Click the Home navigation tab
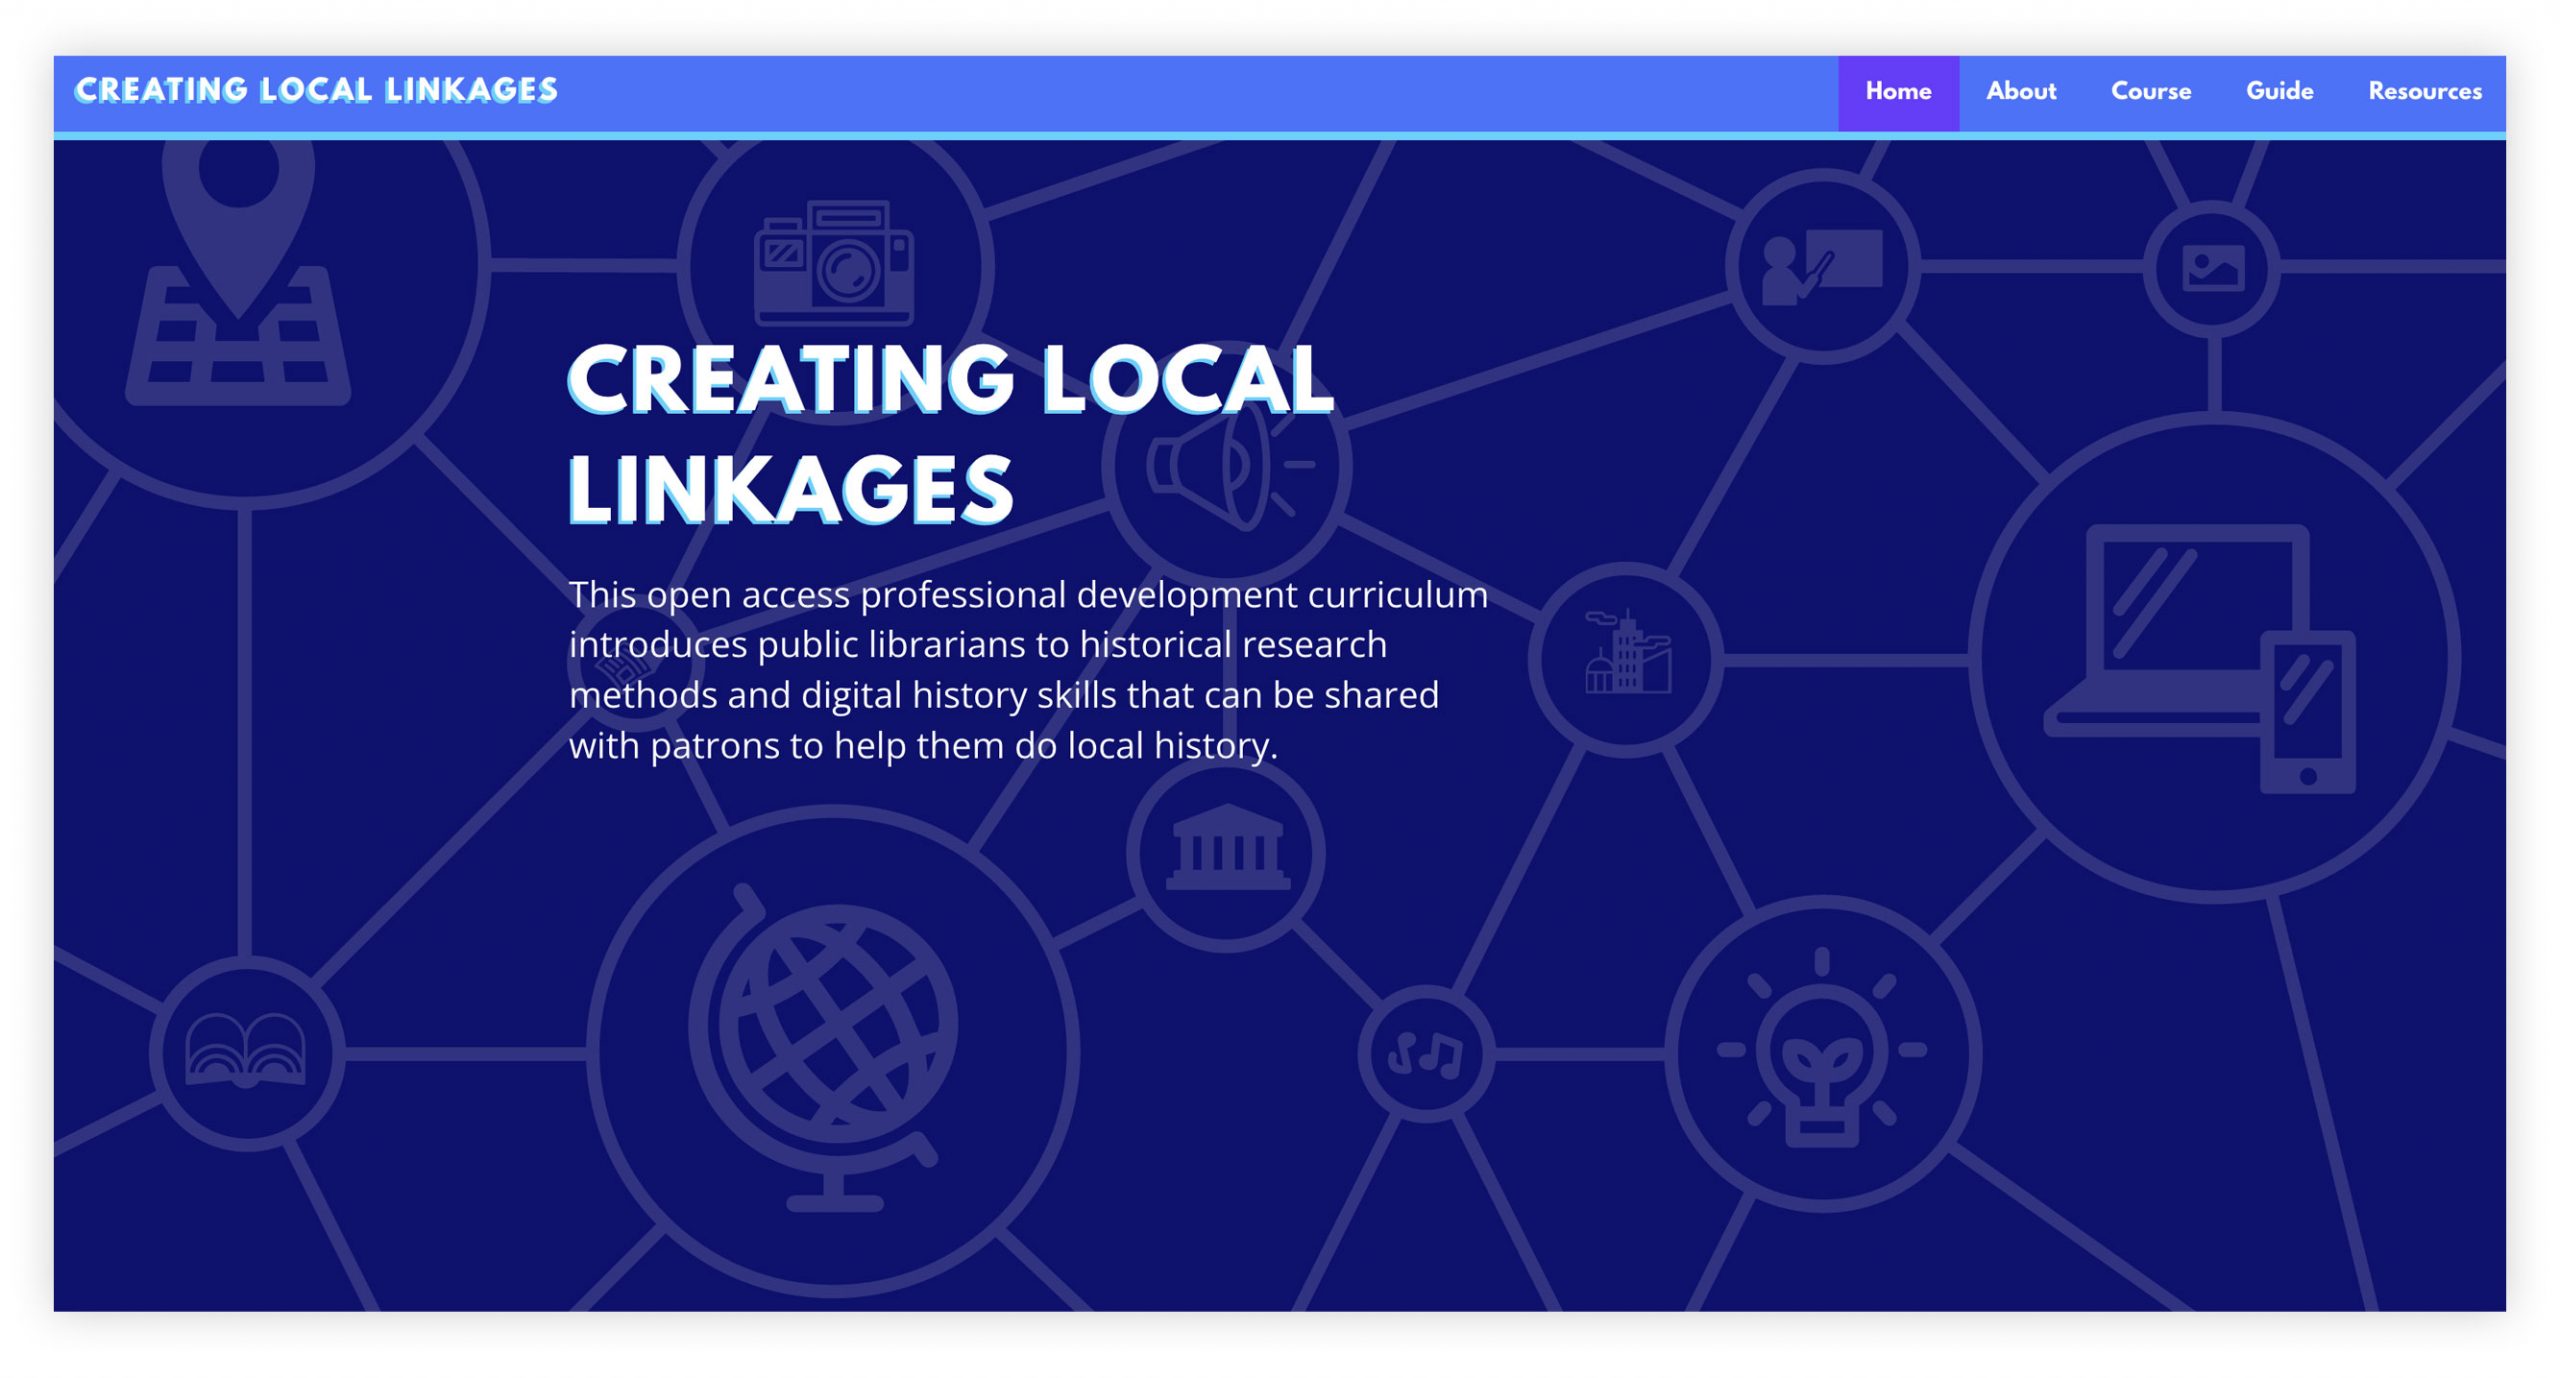 pyautogui.click(x=1897, y=92)
